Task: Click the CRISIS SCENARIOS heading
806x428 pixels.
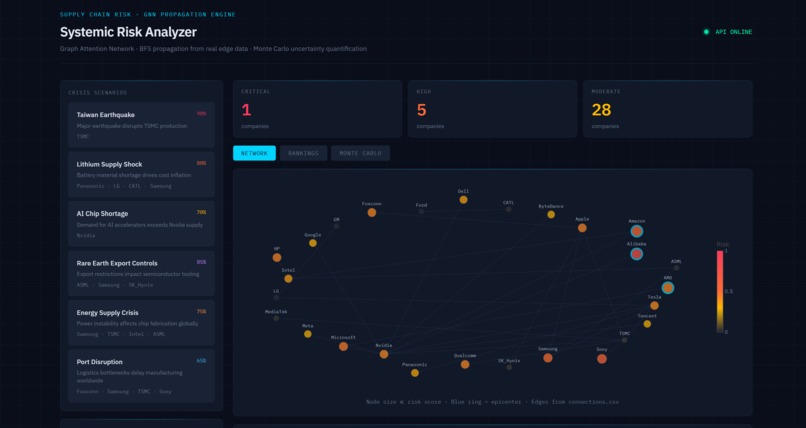Action: pos(98,93)
